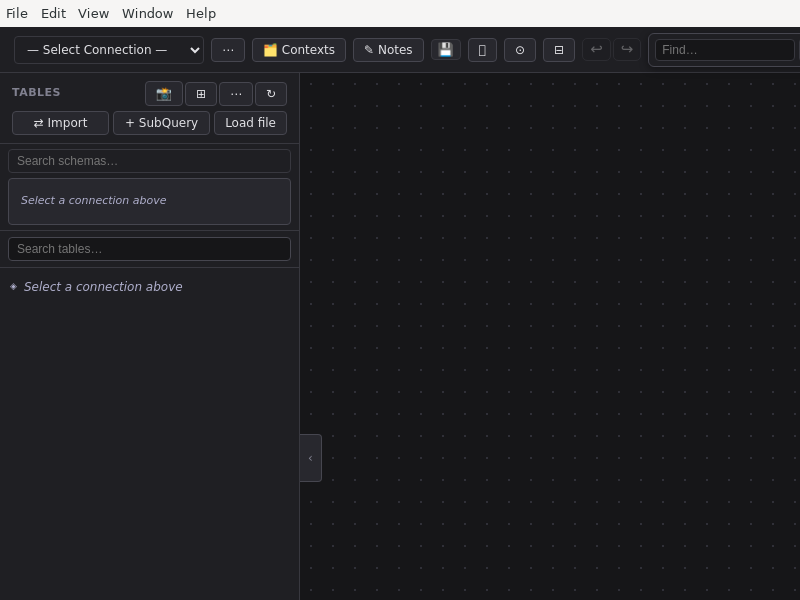Image resolution: width=800 pixels, height=600 pixels.
Task: Open the Edit menu
Action: [53, 13]
